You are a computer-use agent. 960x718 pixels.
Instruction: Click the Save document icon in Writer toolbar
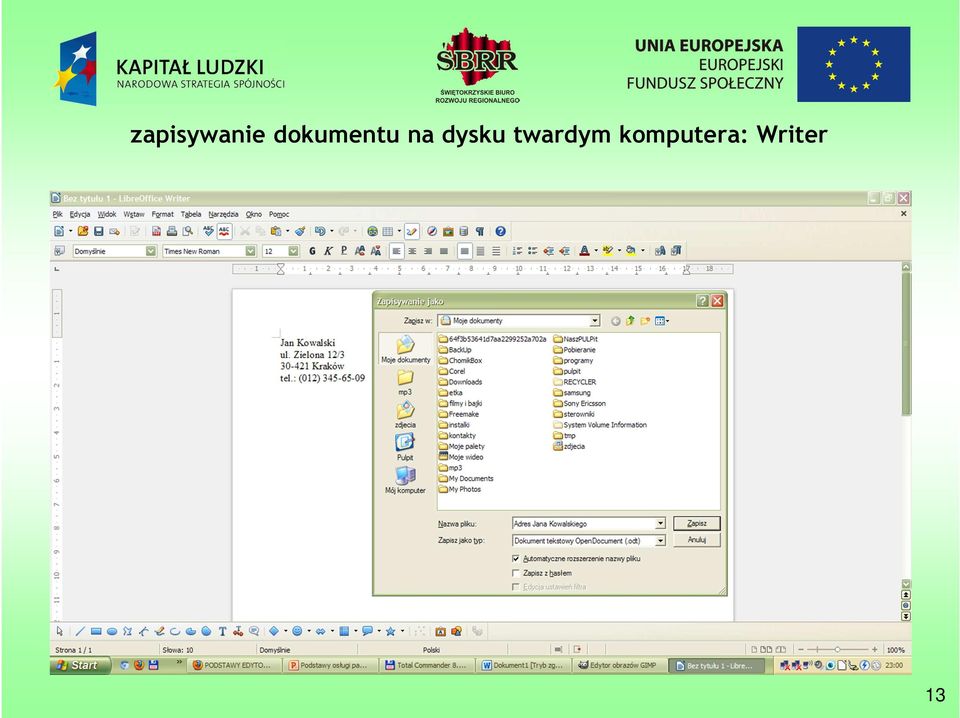99,231
